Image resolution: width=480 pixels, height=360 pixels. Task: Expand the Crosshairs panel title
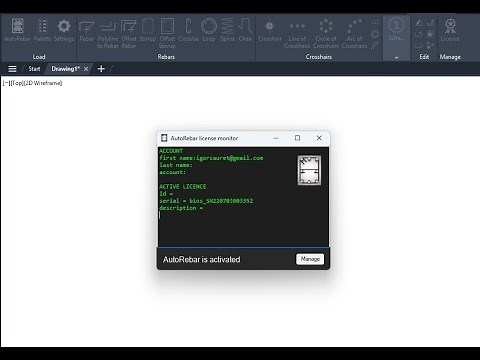(x=319, y=57)
